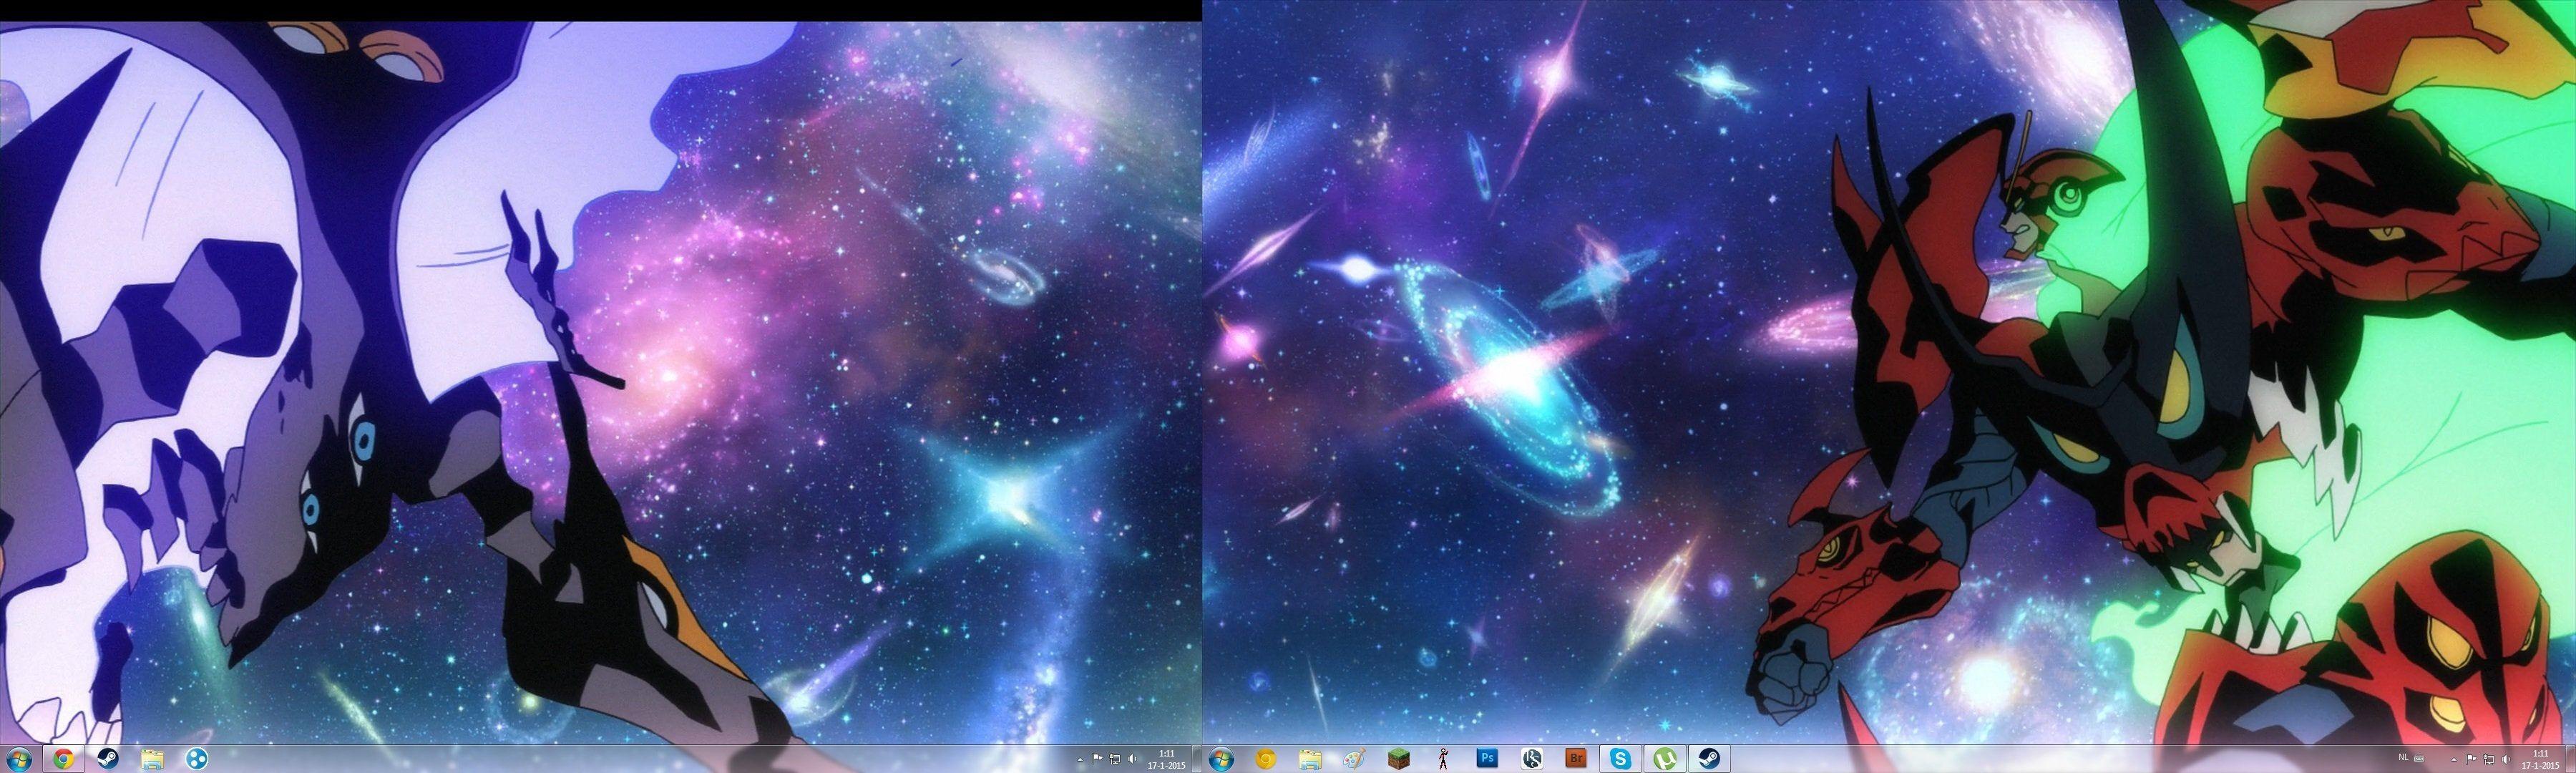Open Google Chrome from the first monitor's taskbar
2576x773 pixels.
[x=63, y=759]
